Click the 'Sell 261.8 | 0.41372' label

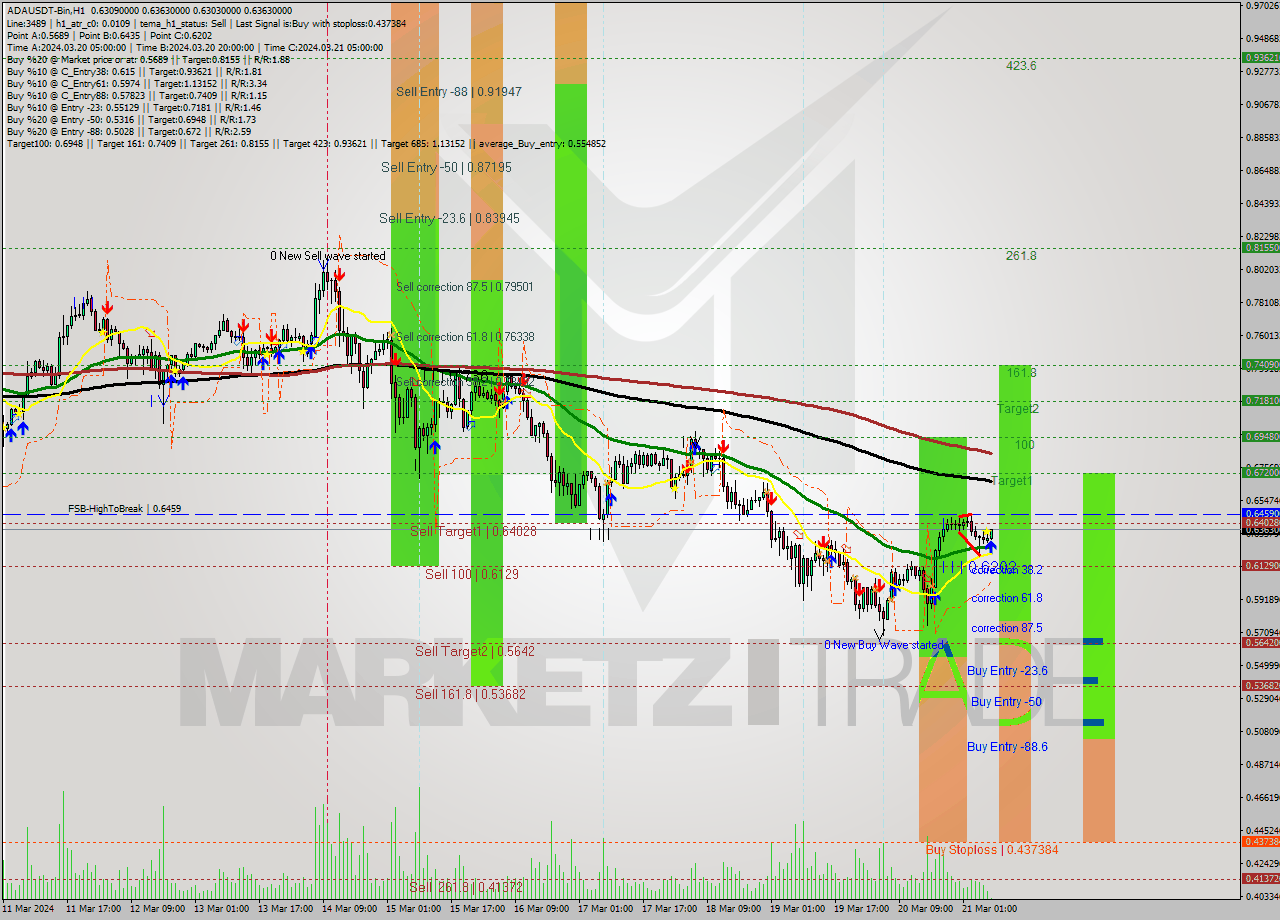point(466,887)
